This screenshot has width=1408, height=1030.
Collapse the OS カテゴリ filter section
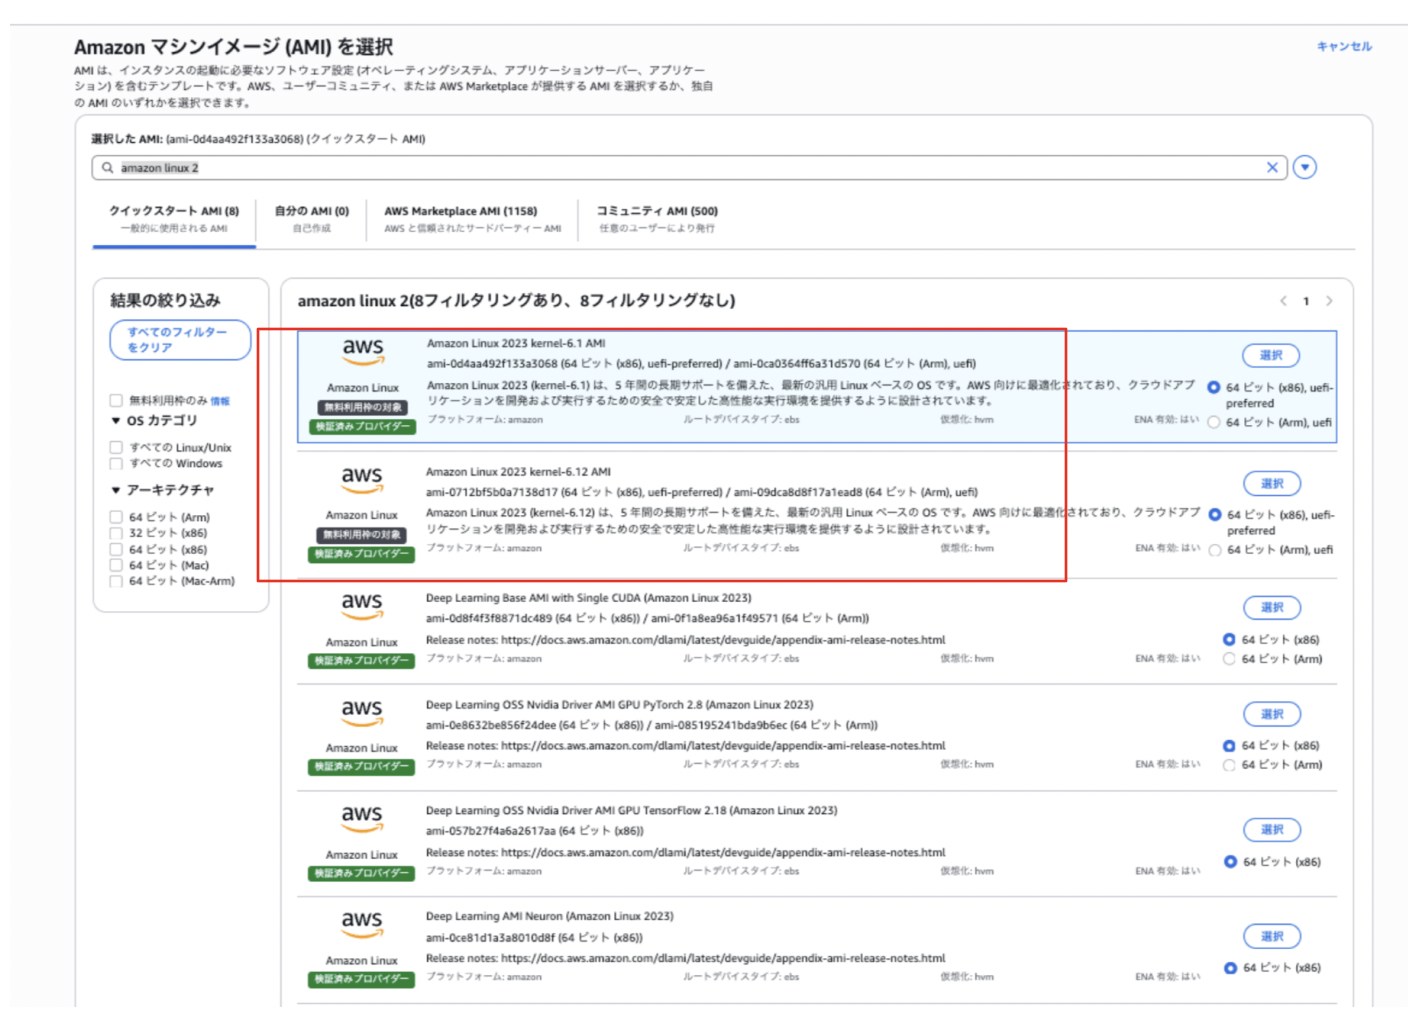[116, 421]
